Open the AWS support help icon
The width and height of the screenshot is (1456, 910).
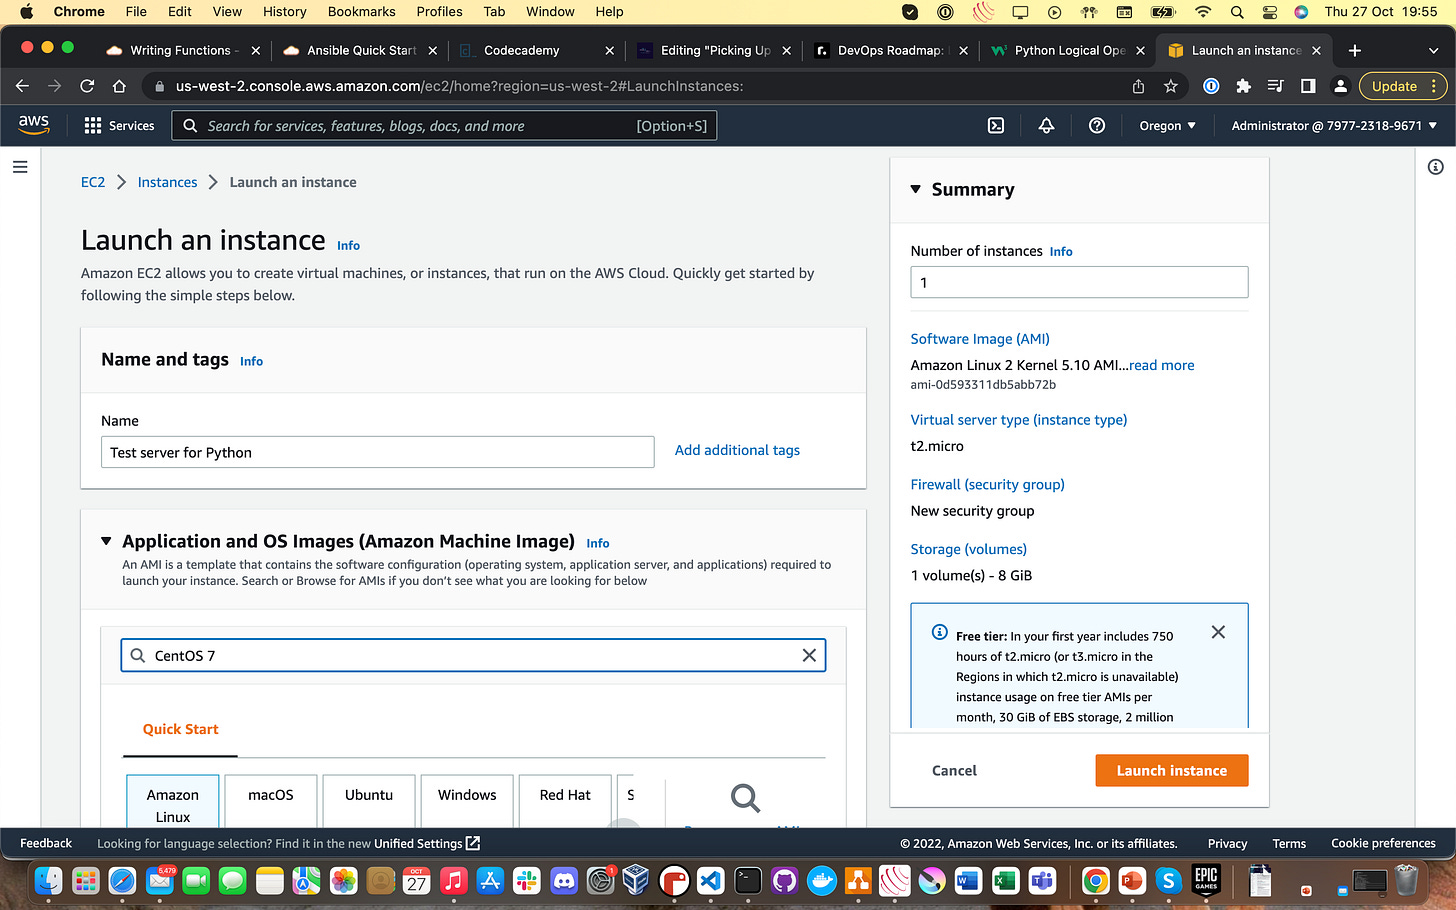click(1097, 126)
